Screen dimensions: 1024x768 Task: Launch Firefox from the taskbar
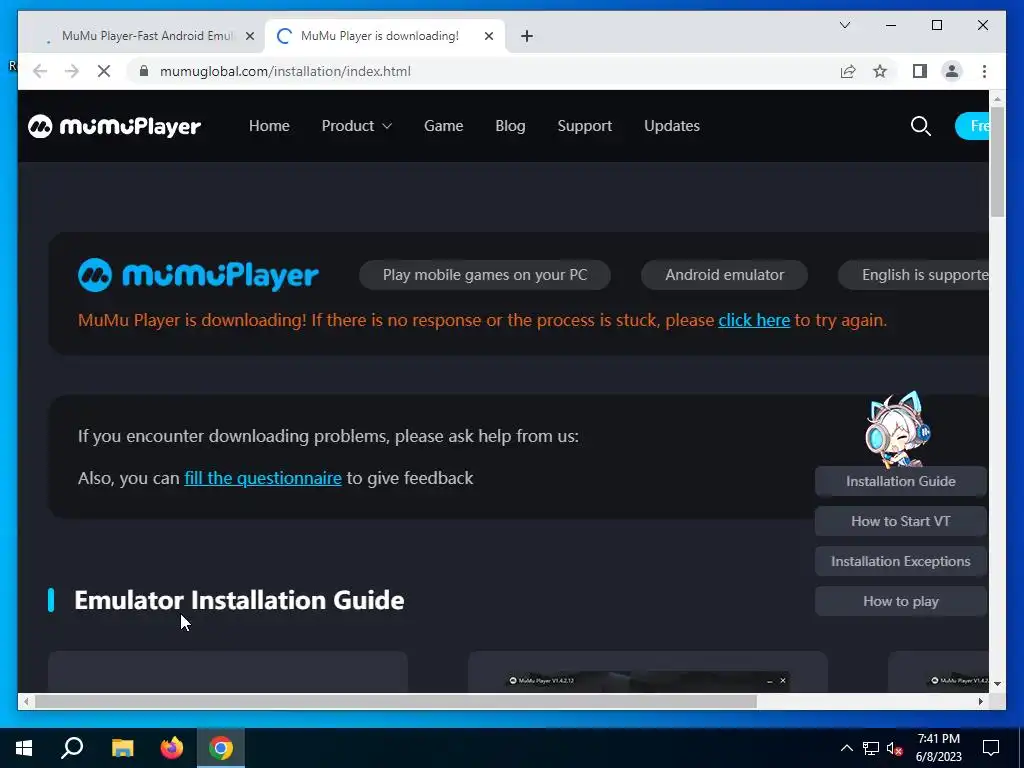172,748
